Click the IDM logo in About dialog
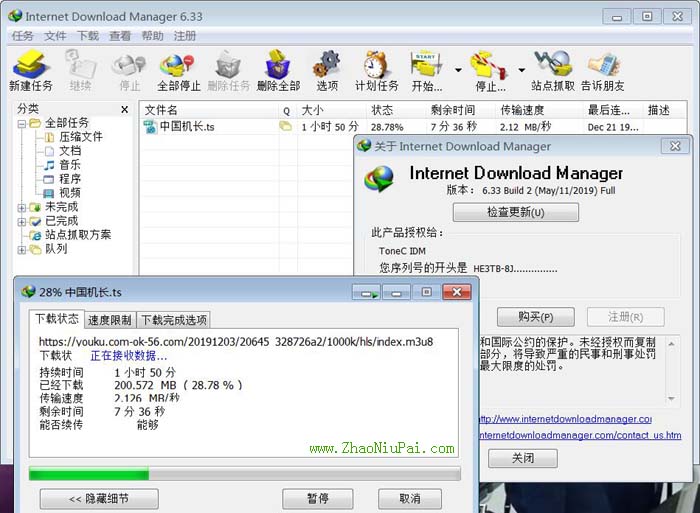 point(379,178)
